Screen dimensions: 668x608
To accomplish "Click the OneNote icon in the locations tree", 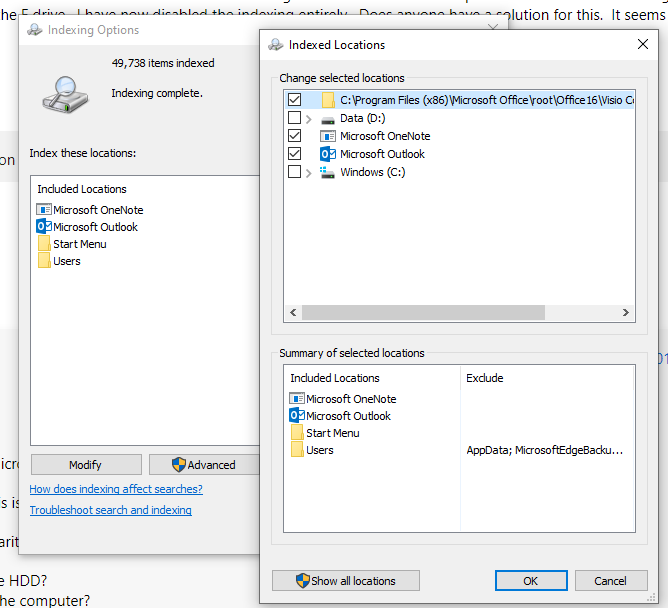I will pos(328,136).
